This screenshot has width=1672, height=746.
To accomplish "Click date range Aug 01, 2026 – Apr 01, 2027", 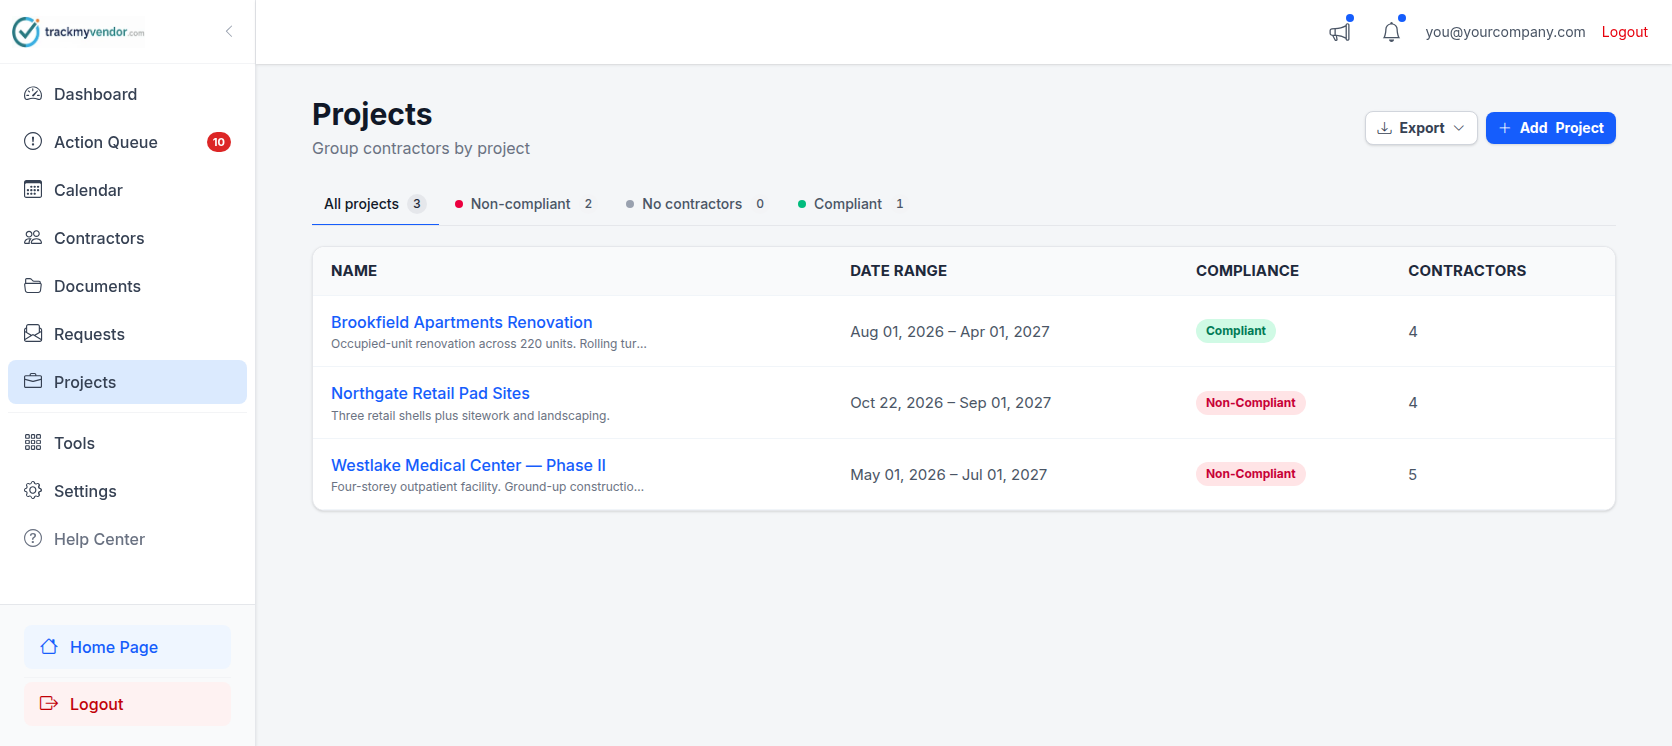I will 950,332.
